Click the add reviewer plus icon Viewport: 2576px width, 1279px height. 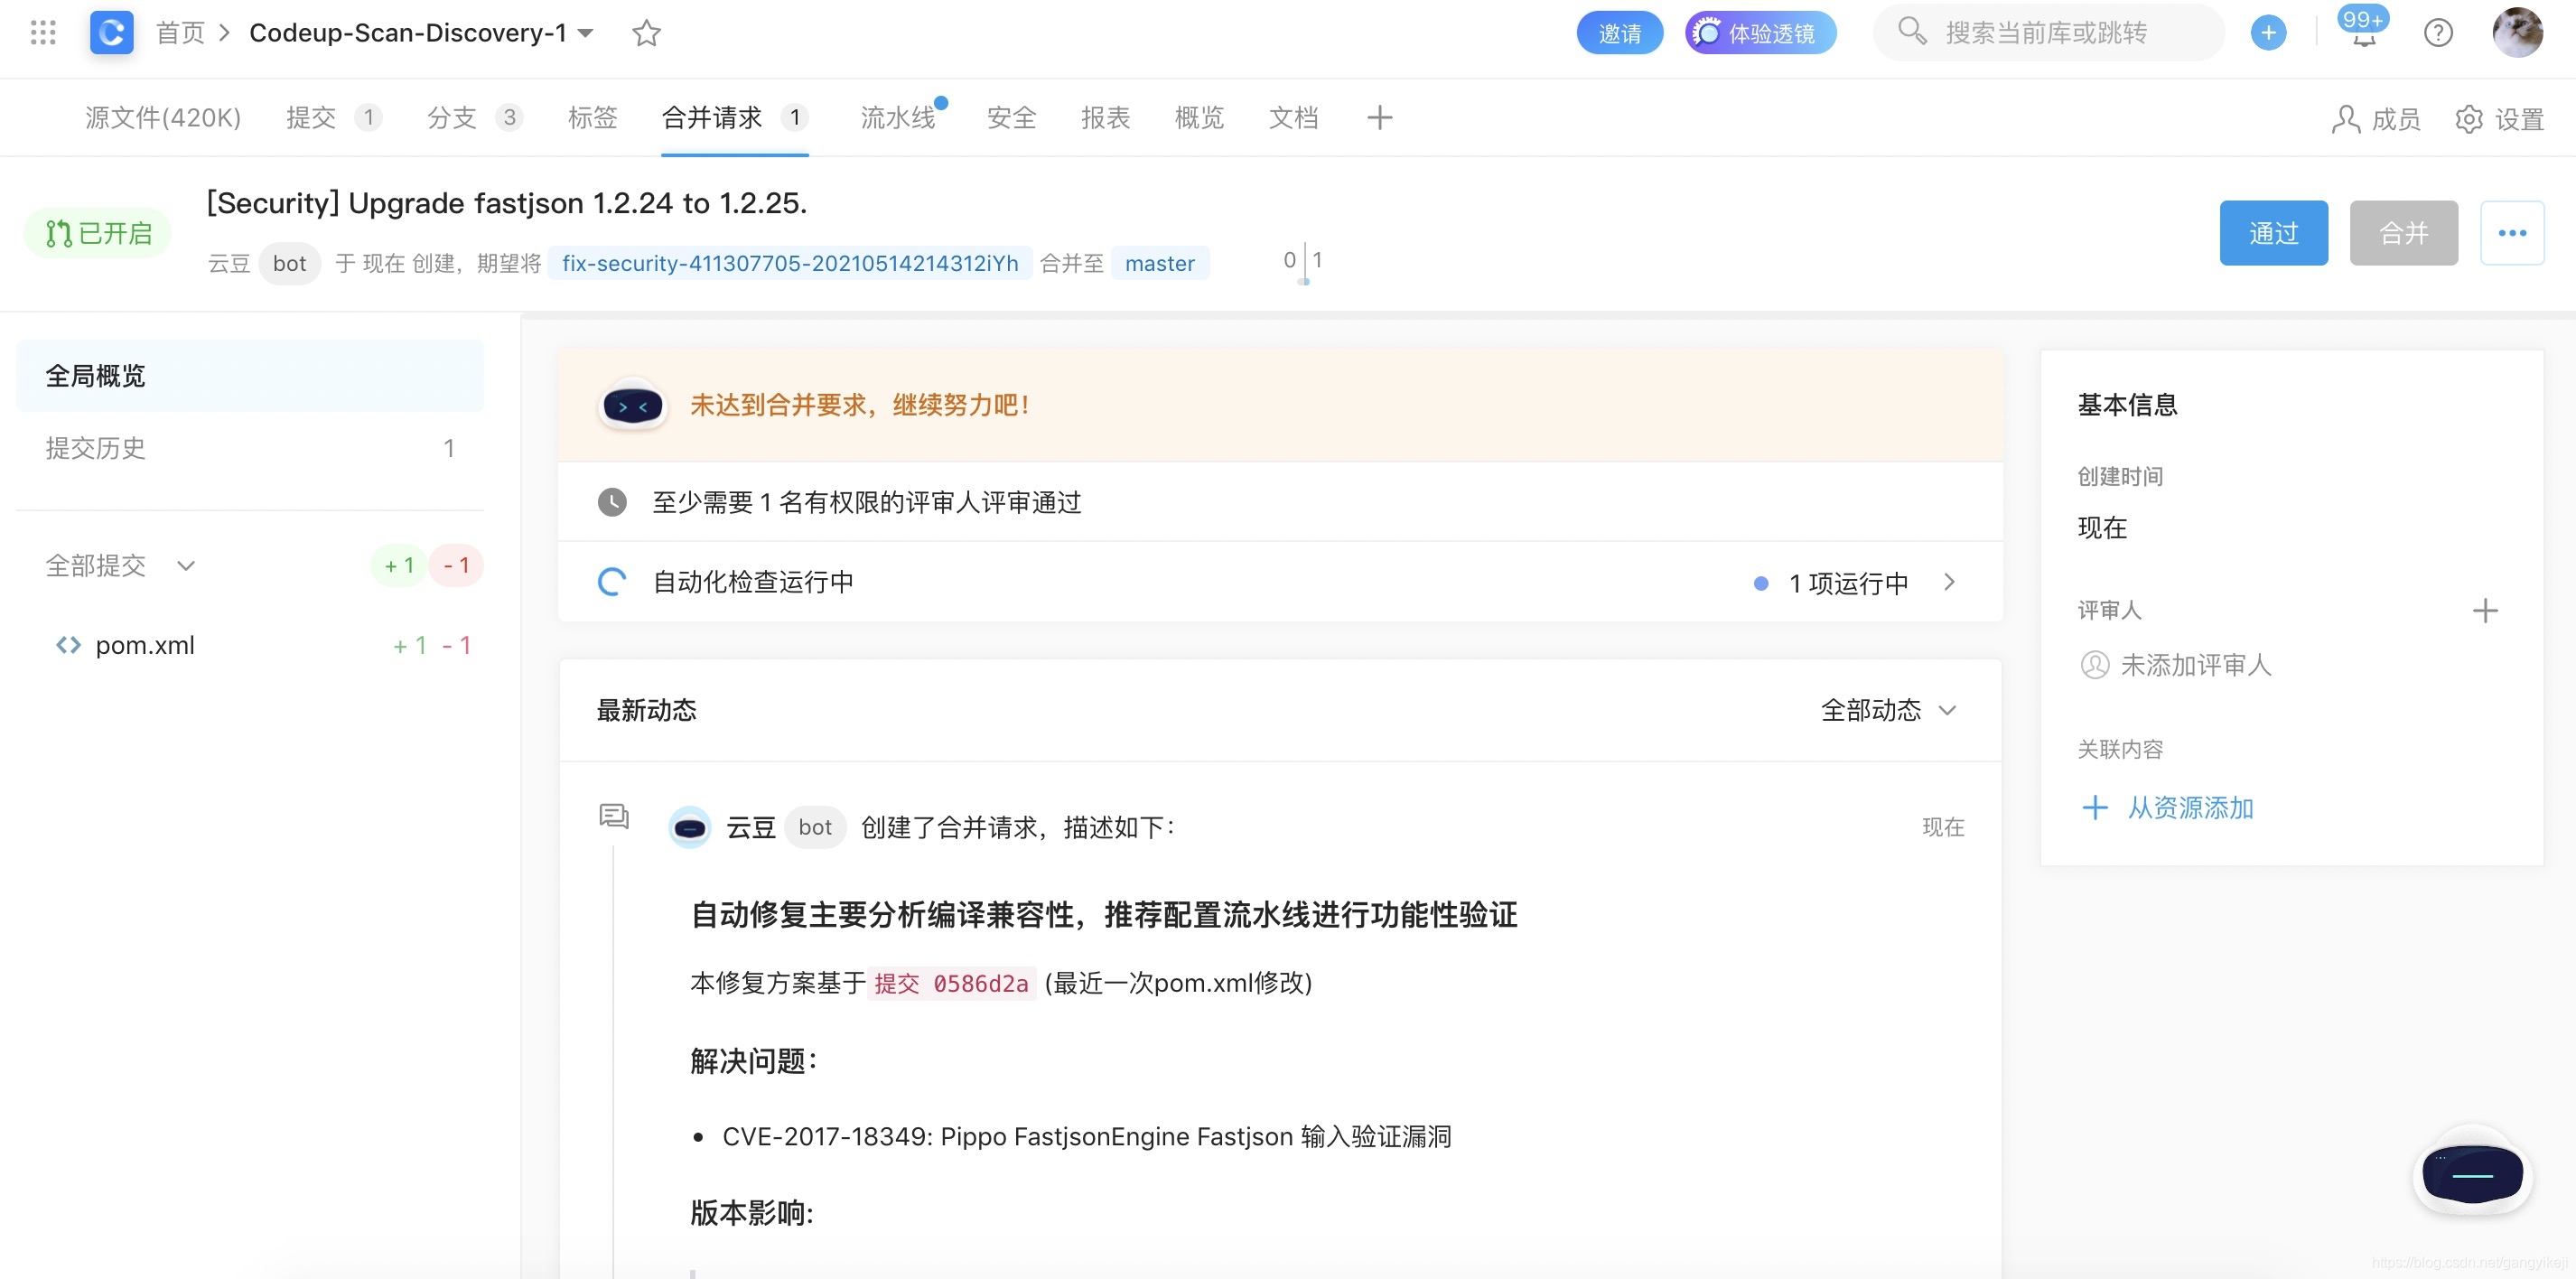click(x=2486, y=609)
